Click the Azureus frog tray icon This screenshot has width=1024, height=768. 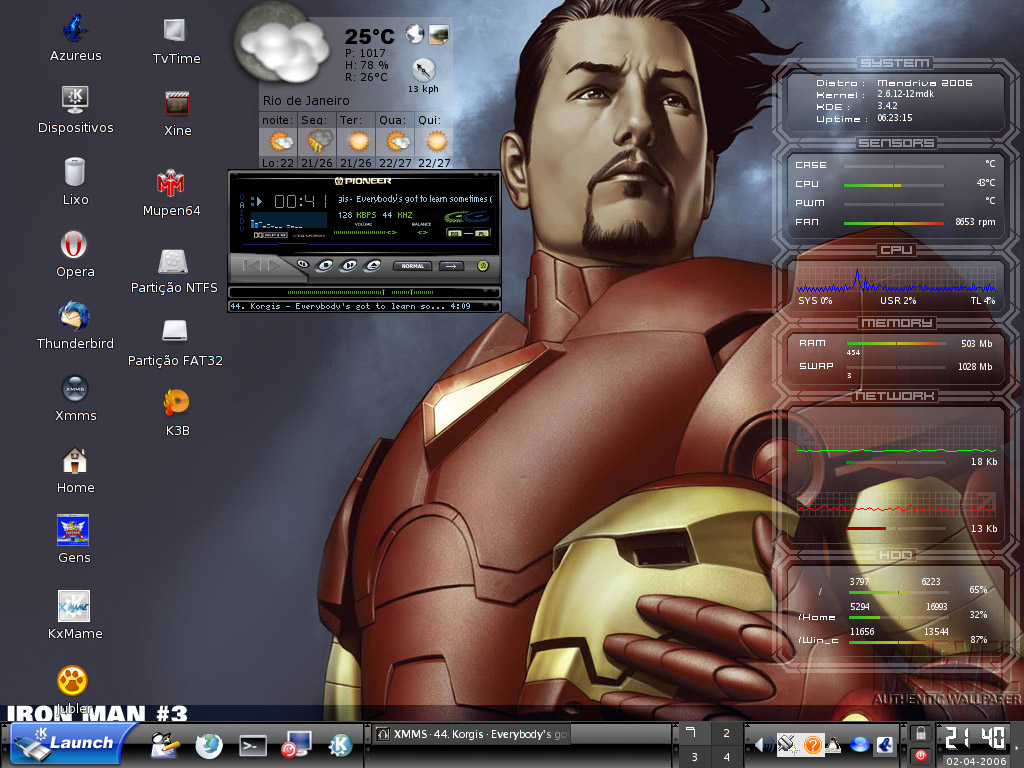point(886,745)
